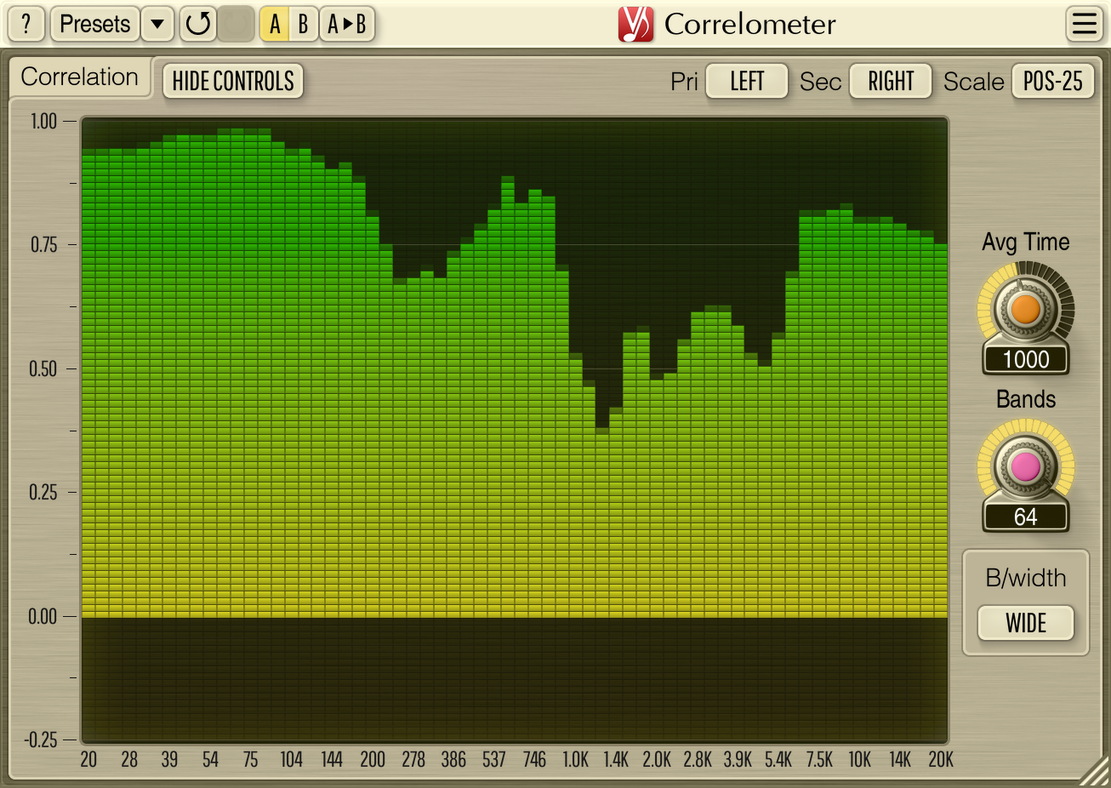
Task: Copy settings using the A▶B icon
Action: pos(346,24)
